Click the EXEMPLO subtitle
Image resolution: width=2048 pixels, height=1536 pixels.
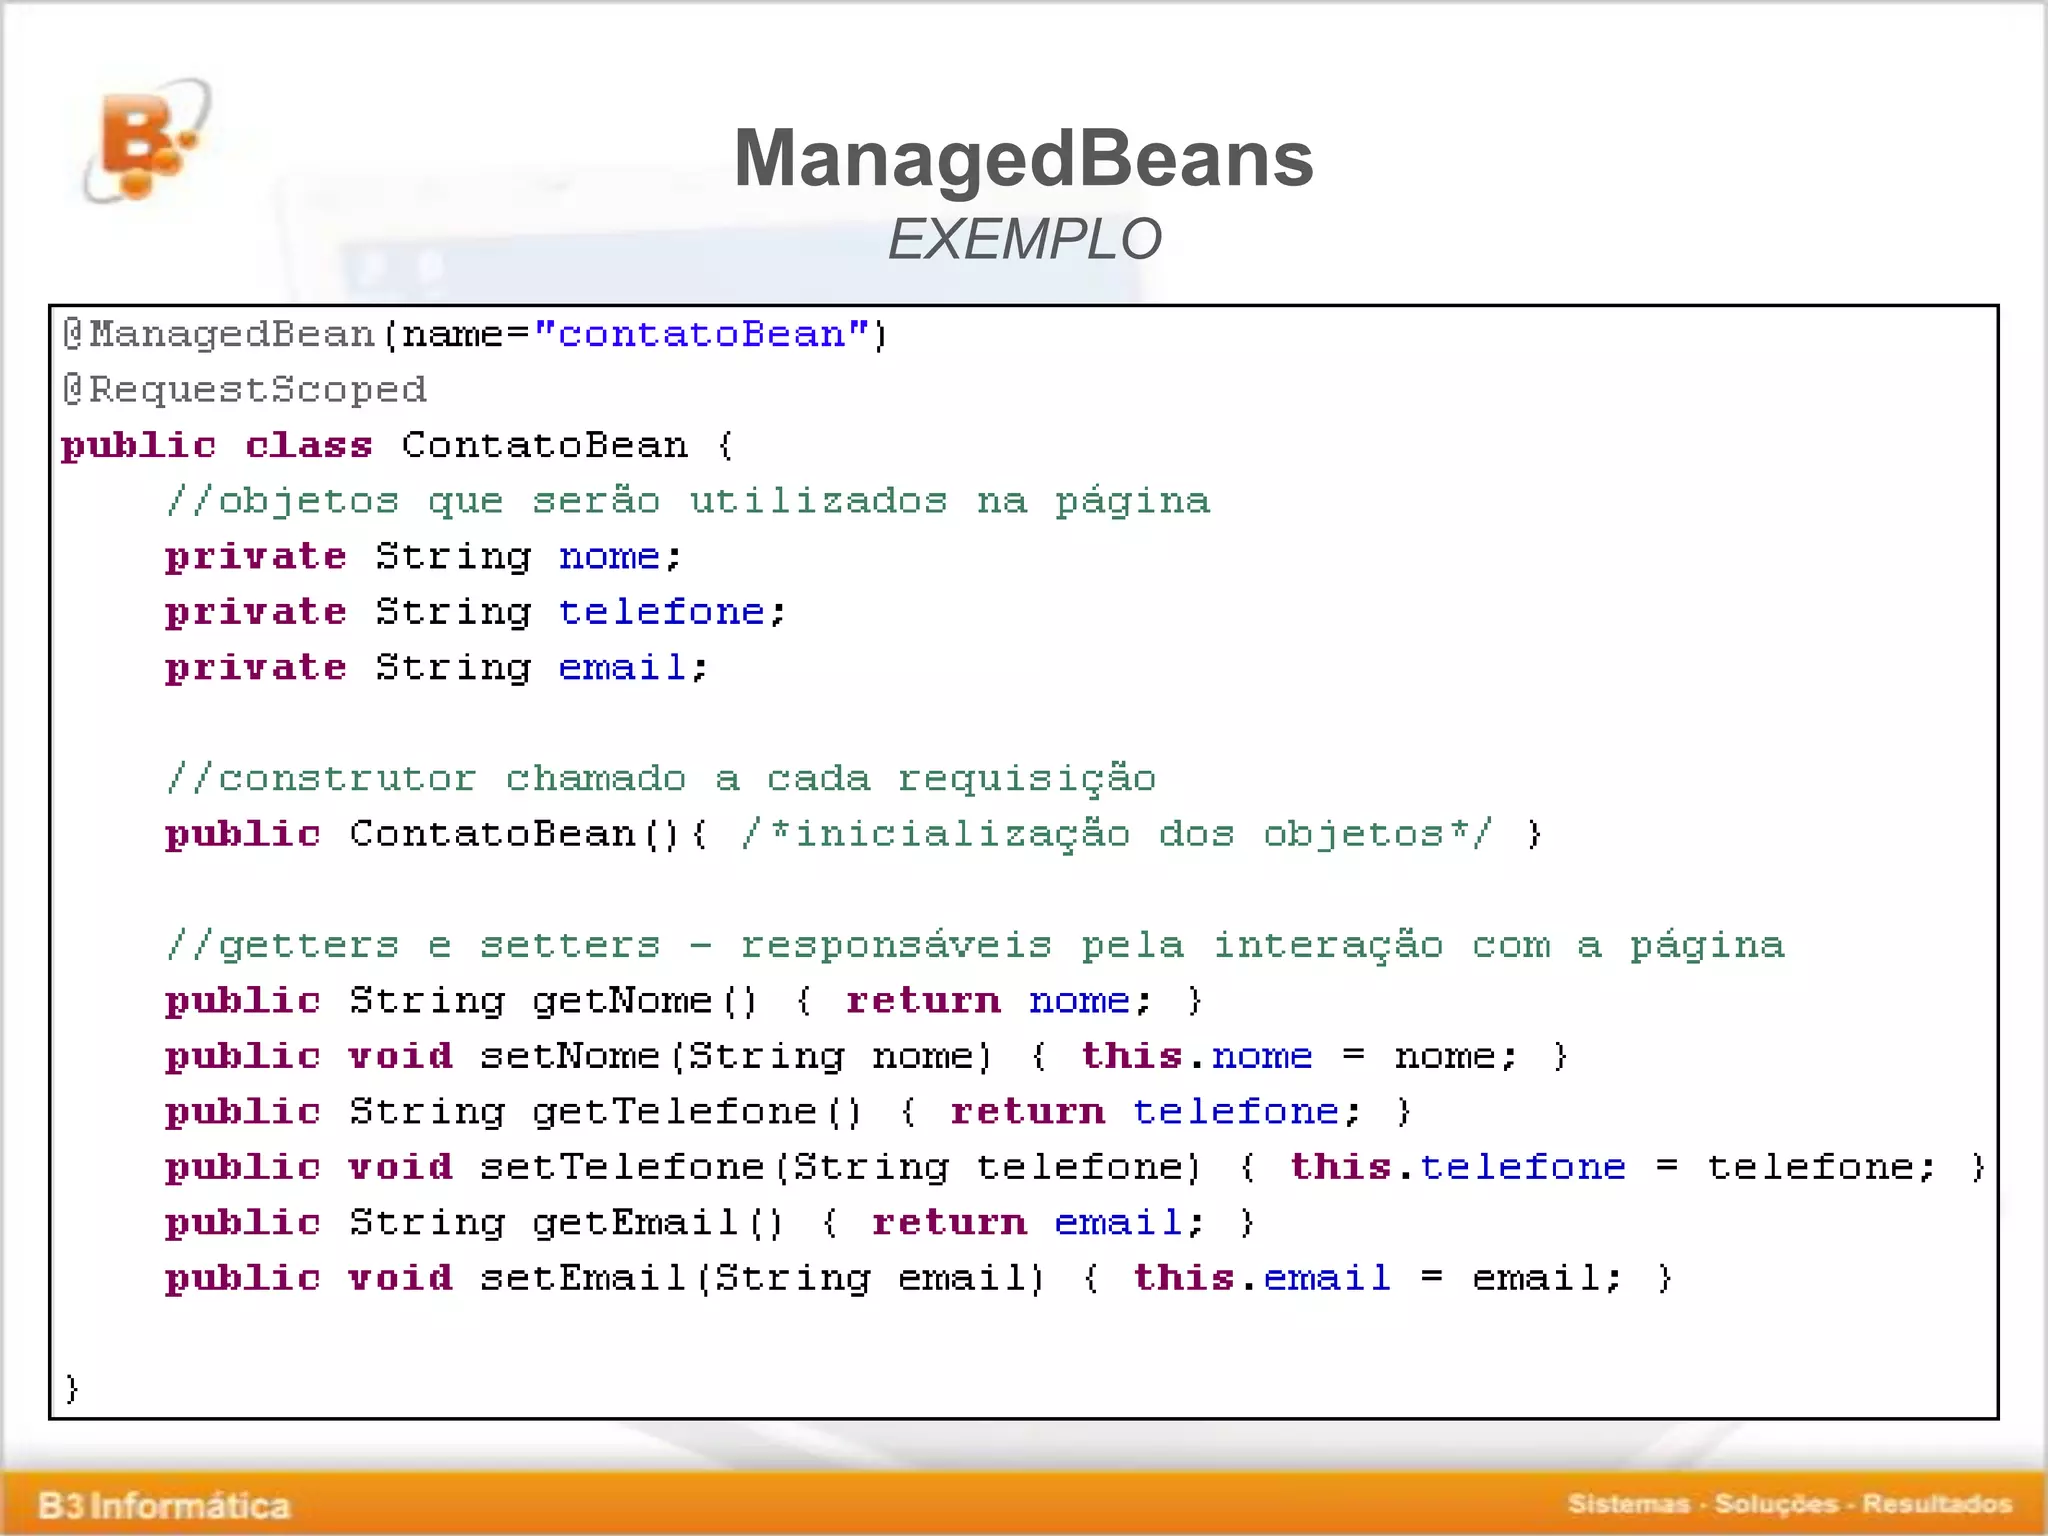(x=1024, y=240)
